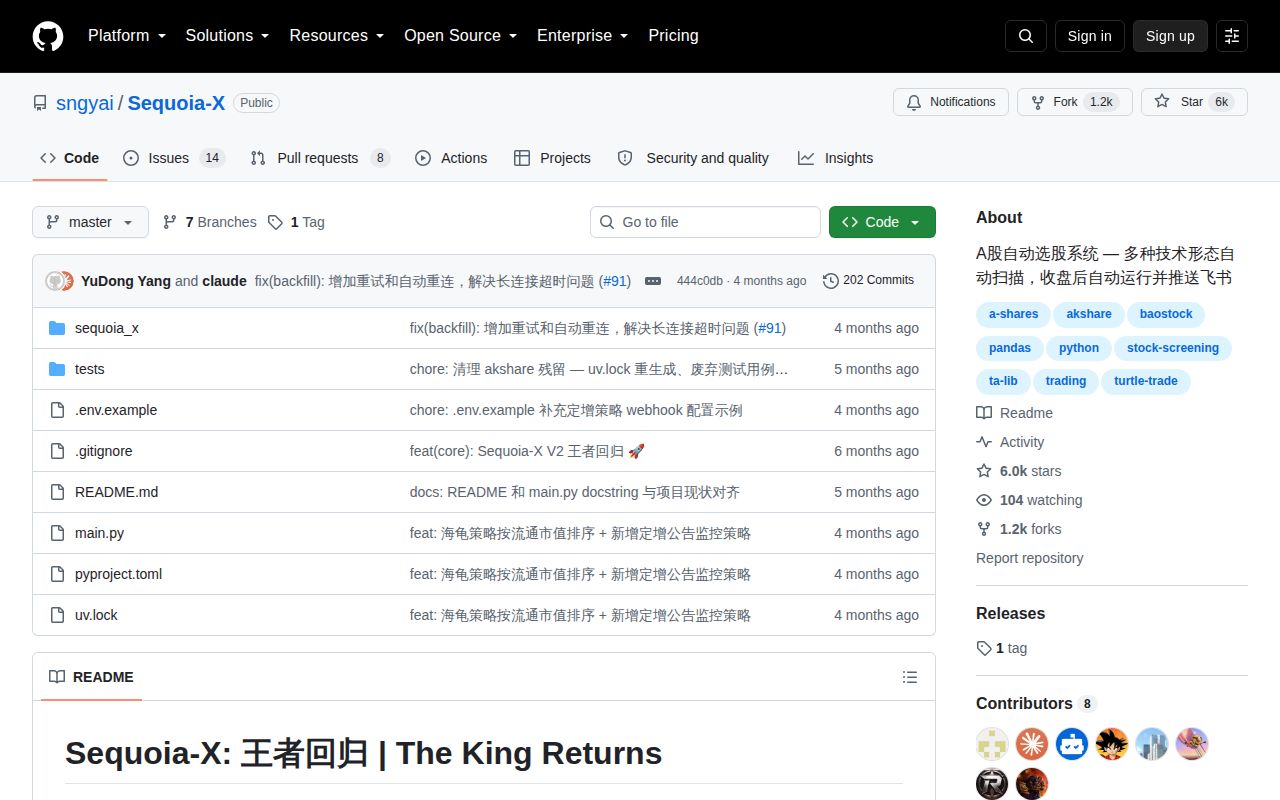This screenshot has width=1280, height=800.
Task: Star the Sequoia-X repository
Action: point(1194,102)
